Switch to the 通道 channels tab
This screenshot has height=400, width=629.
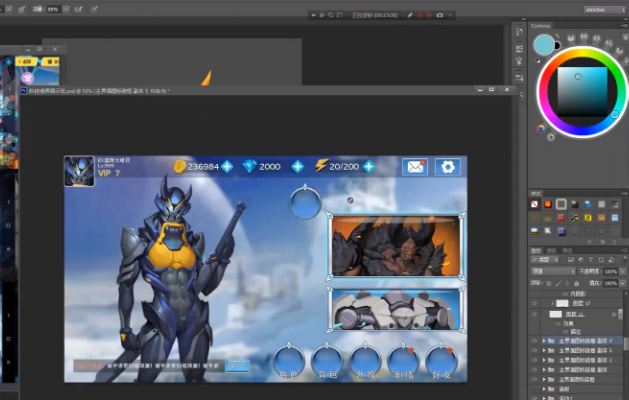[x=552, y=250]
